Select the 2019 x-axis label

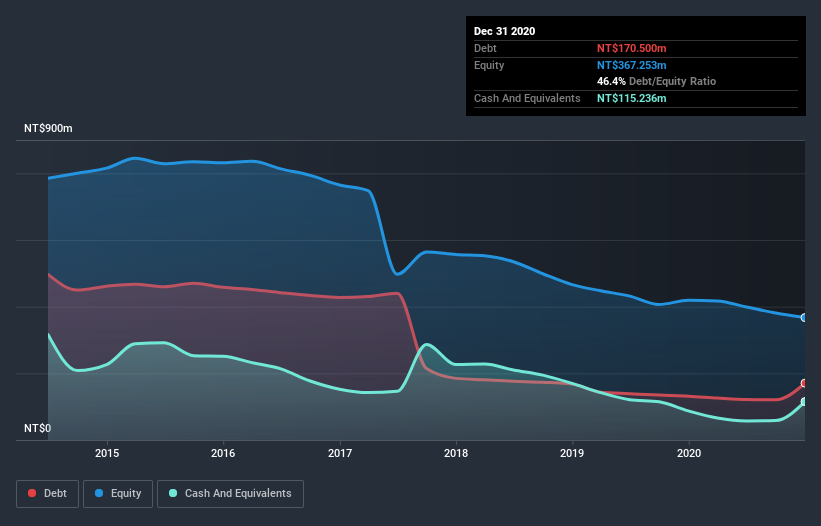572,453
